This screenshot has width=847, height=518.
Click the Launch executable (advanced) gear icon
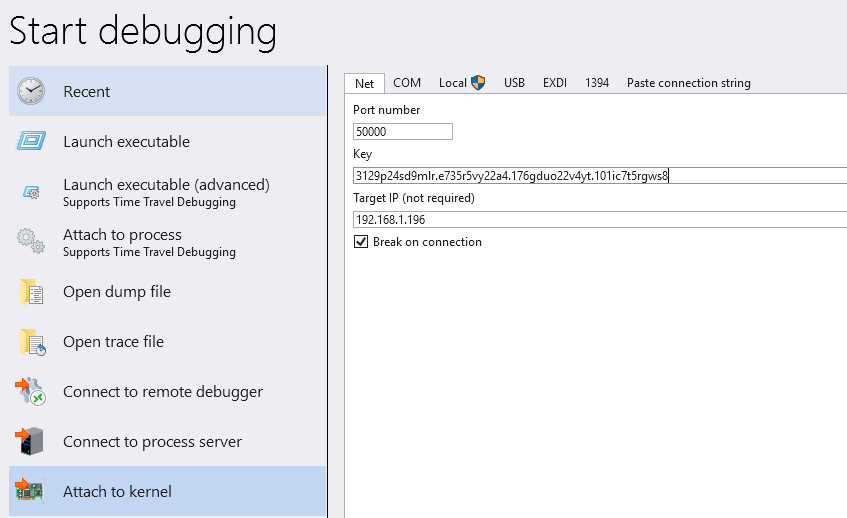click(31, 192)
